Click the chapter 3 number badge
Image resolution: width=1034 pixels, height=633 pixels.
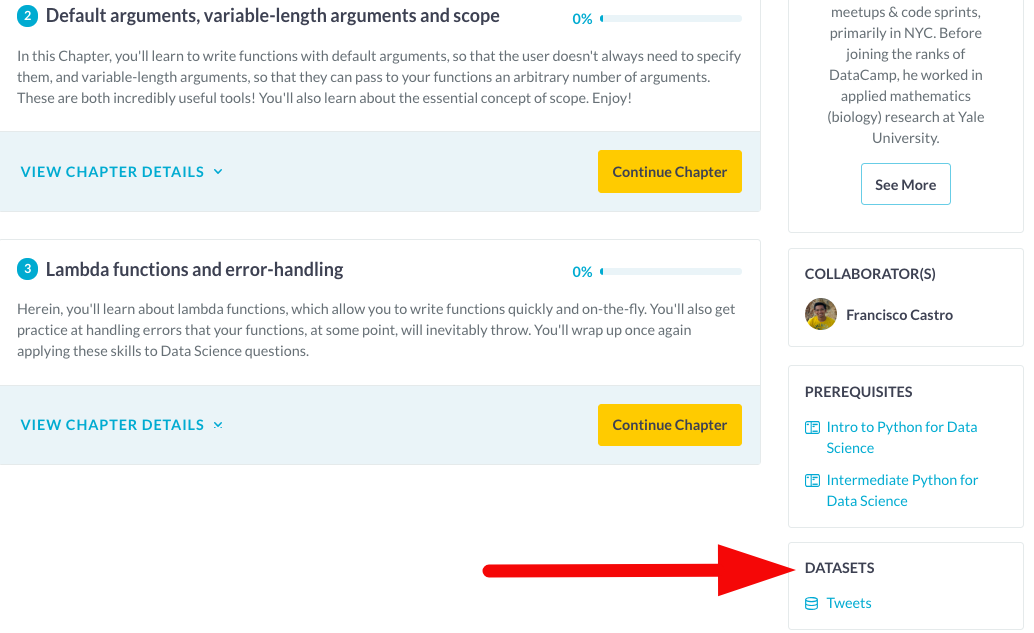[28, 269]
